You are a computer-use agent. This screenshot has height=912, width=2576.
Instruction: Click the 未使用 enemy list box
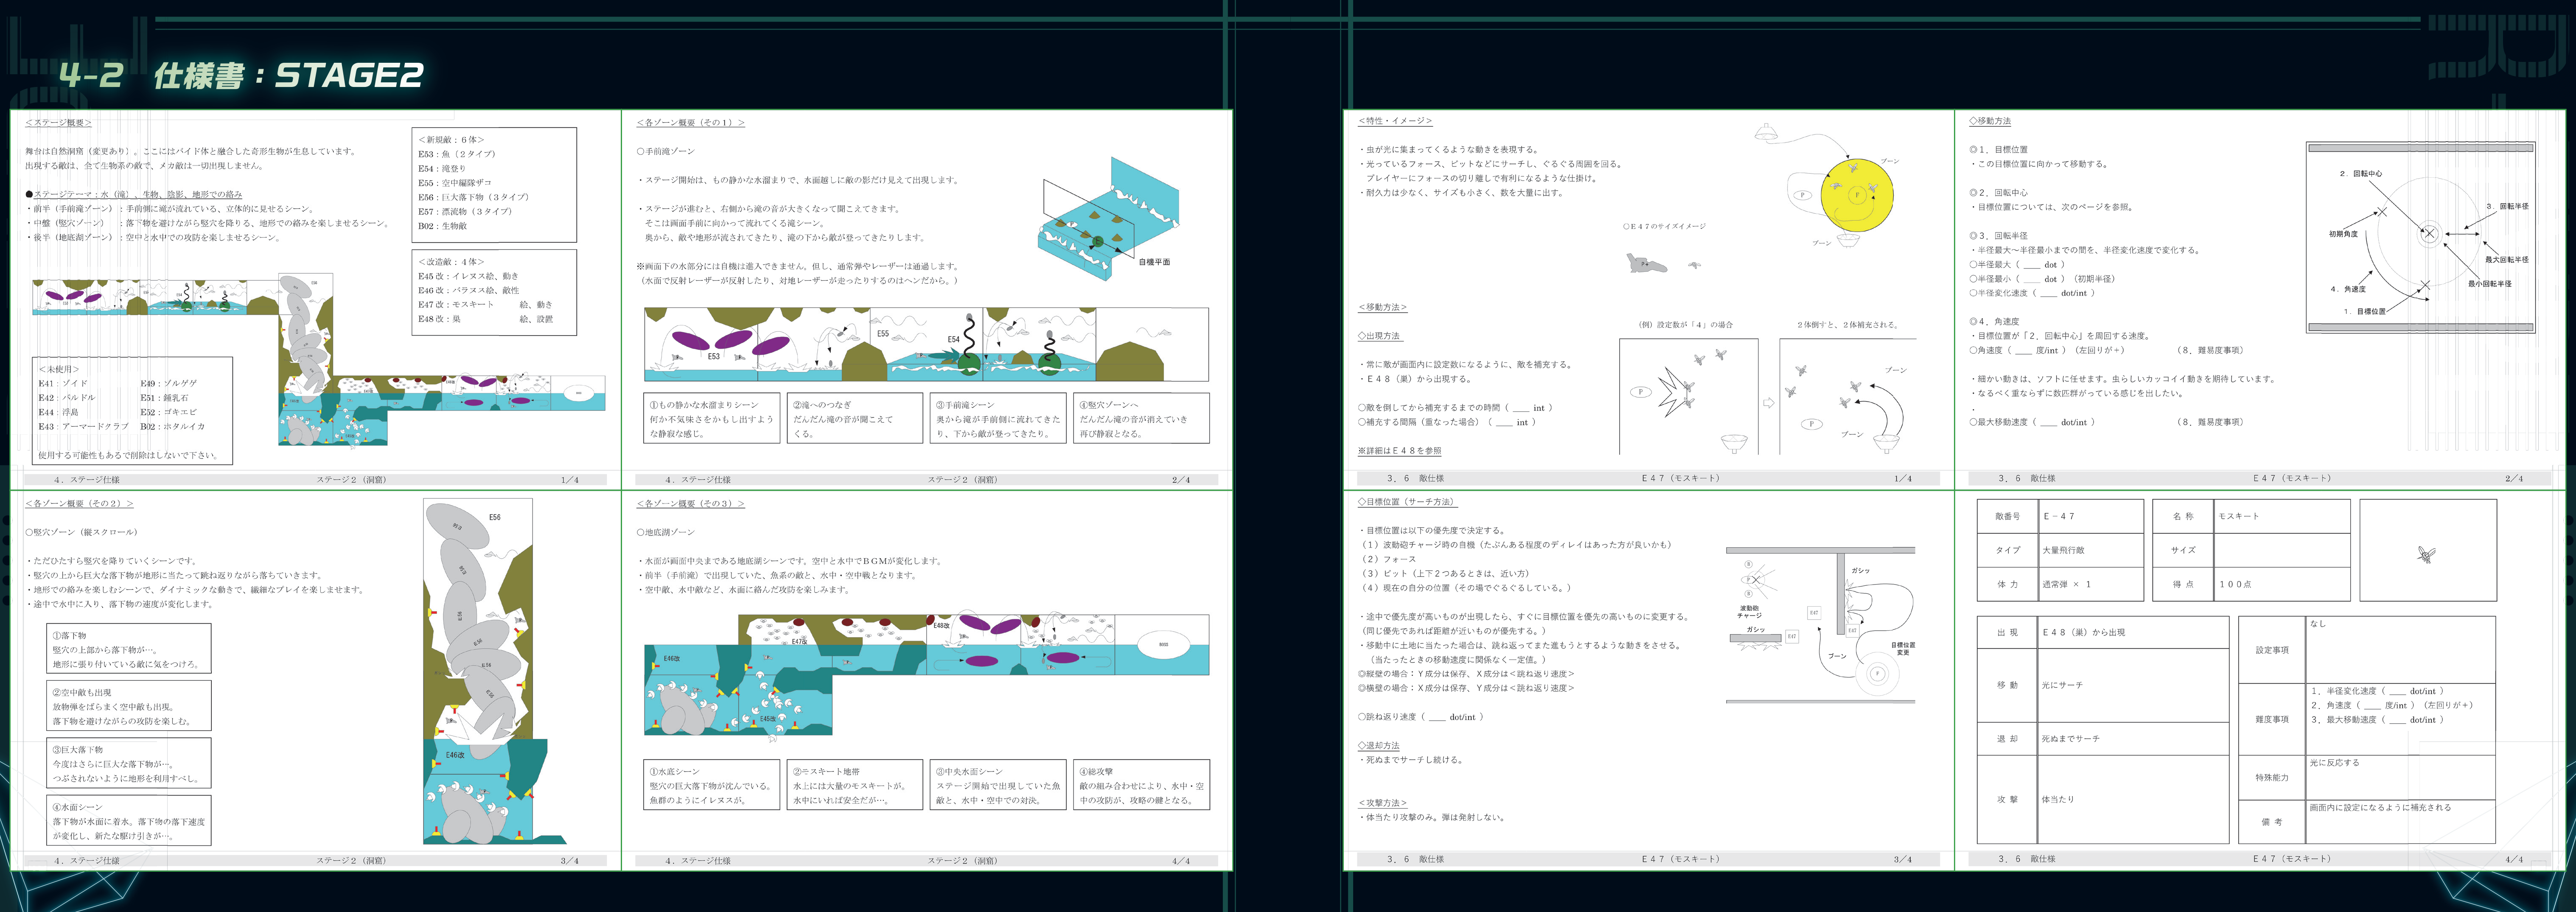point(133,411)
